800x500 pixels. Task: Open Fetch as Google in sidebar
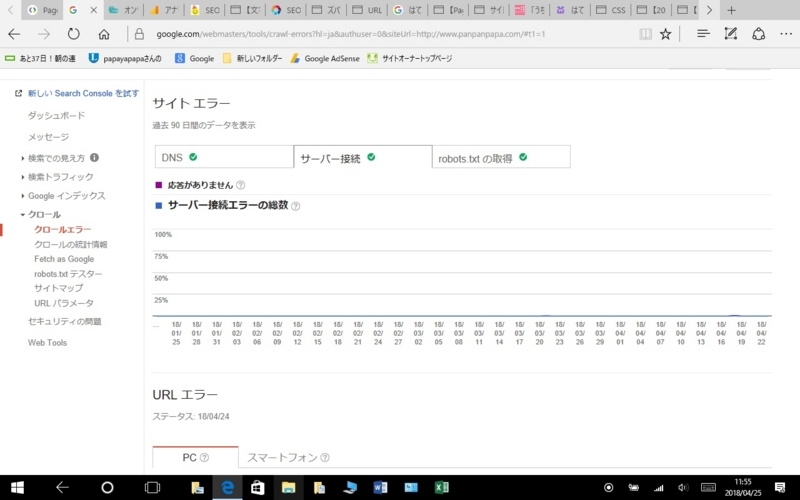[64, 259]
